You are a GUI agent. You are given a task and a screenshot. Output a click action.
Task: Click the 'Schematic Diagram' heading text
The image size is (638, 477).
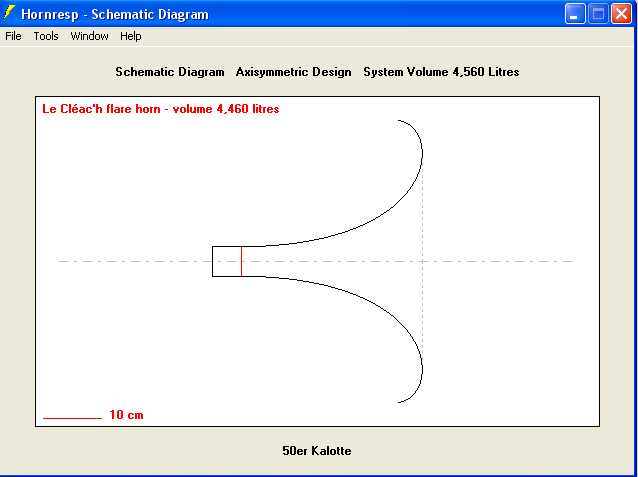click(x=170, y=72)
